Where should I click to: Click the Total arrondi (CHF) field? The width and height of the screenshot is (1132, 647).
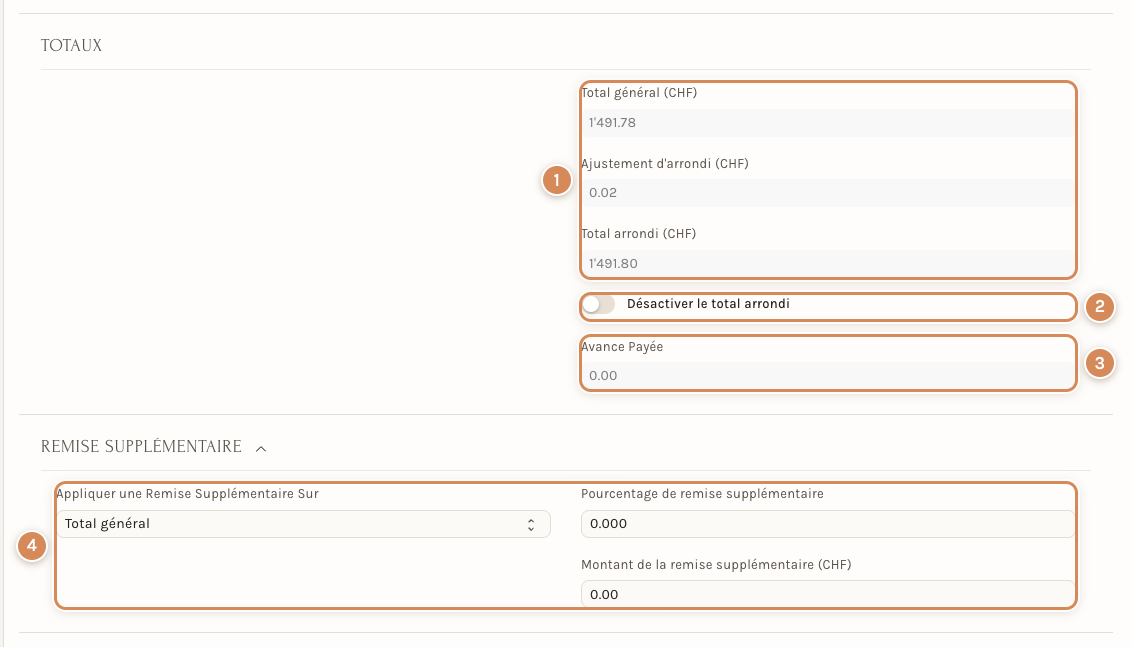point(827,264)
